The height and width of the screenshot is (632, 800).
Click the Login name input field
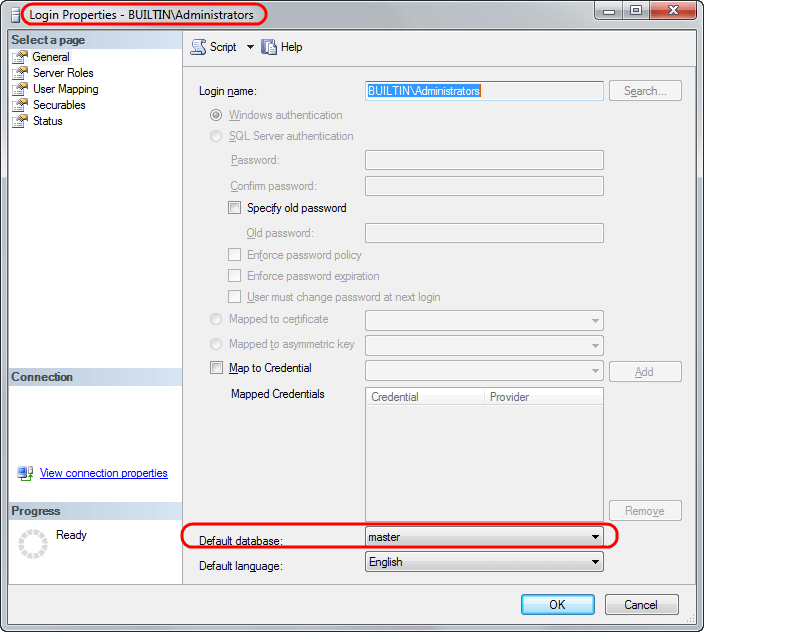point(484,91)
